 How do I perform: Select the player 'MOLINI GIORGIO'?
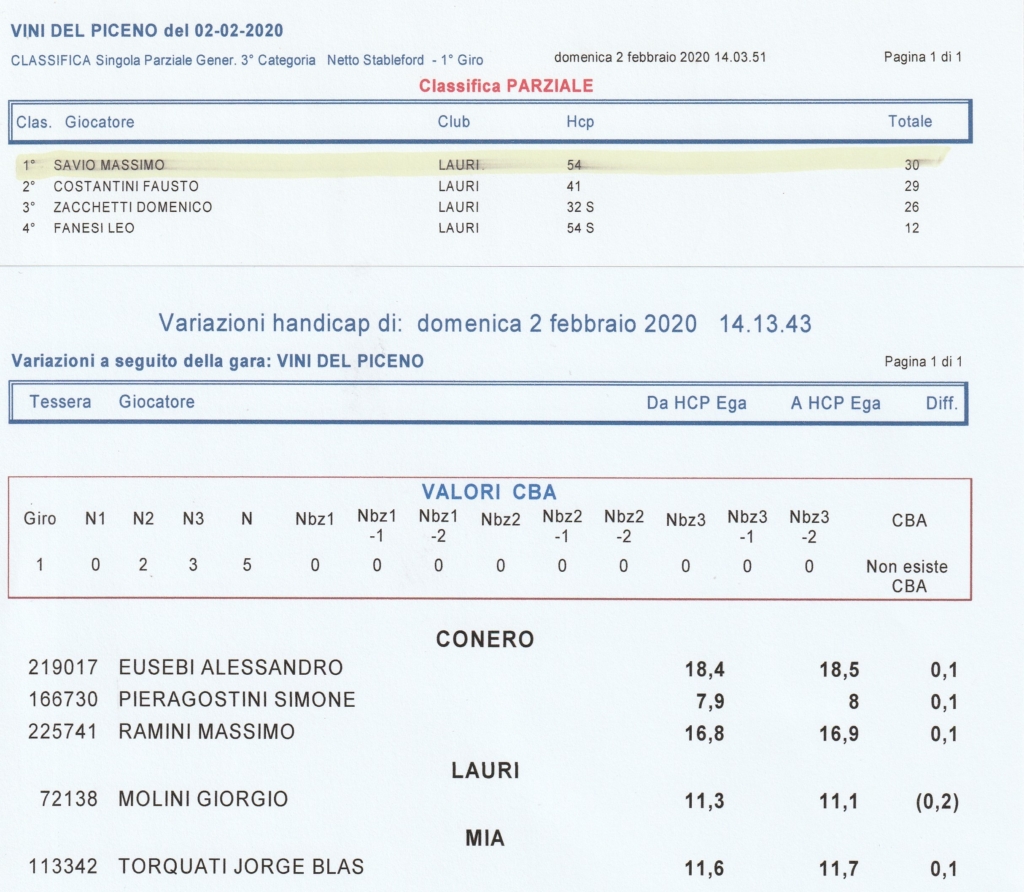point(203,799)
